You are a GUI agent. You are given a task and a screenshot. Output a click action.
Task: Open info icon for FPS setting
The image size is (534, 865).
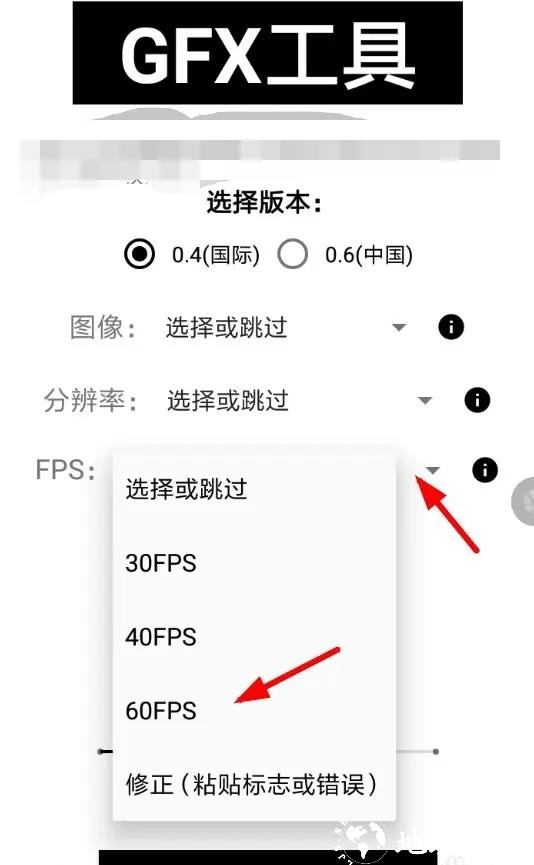point(485,470)
